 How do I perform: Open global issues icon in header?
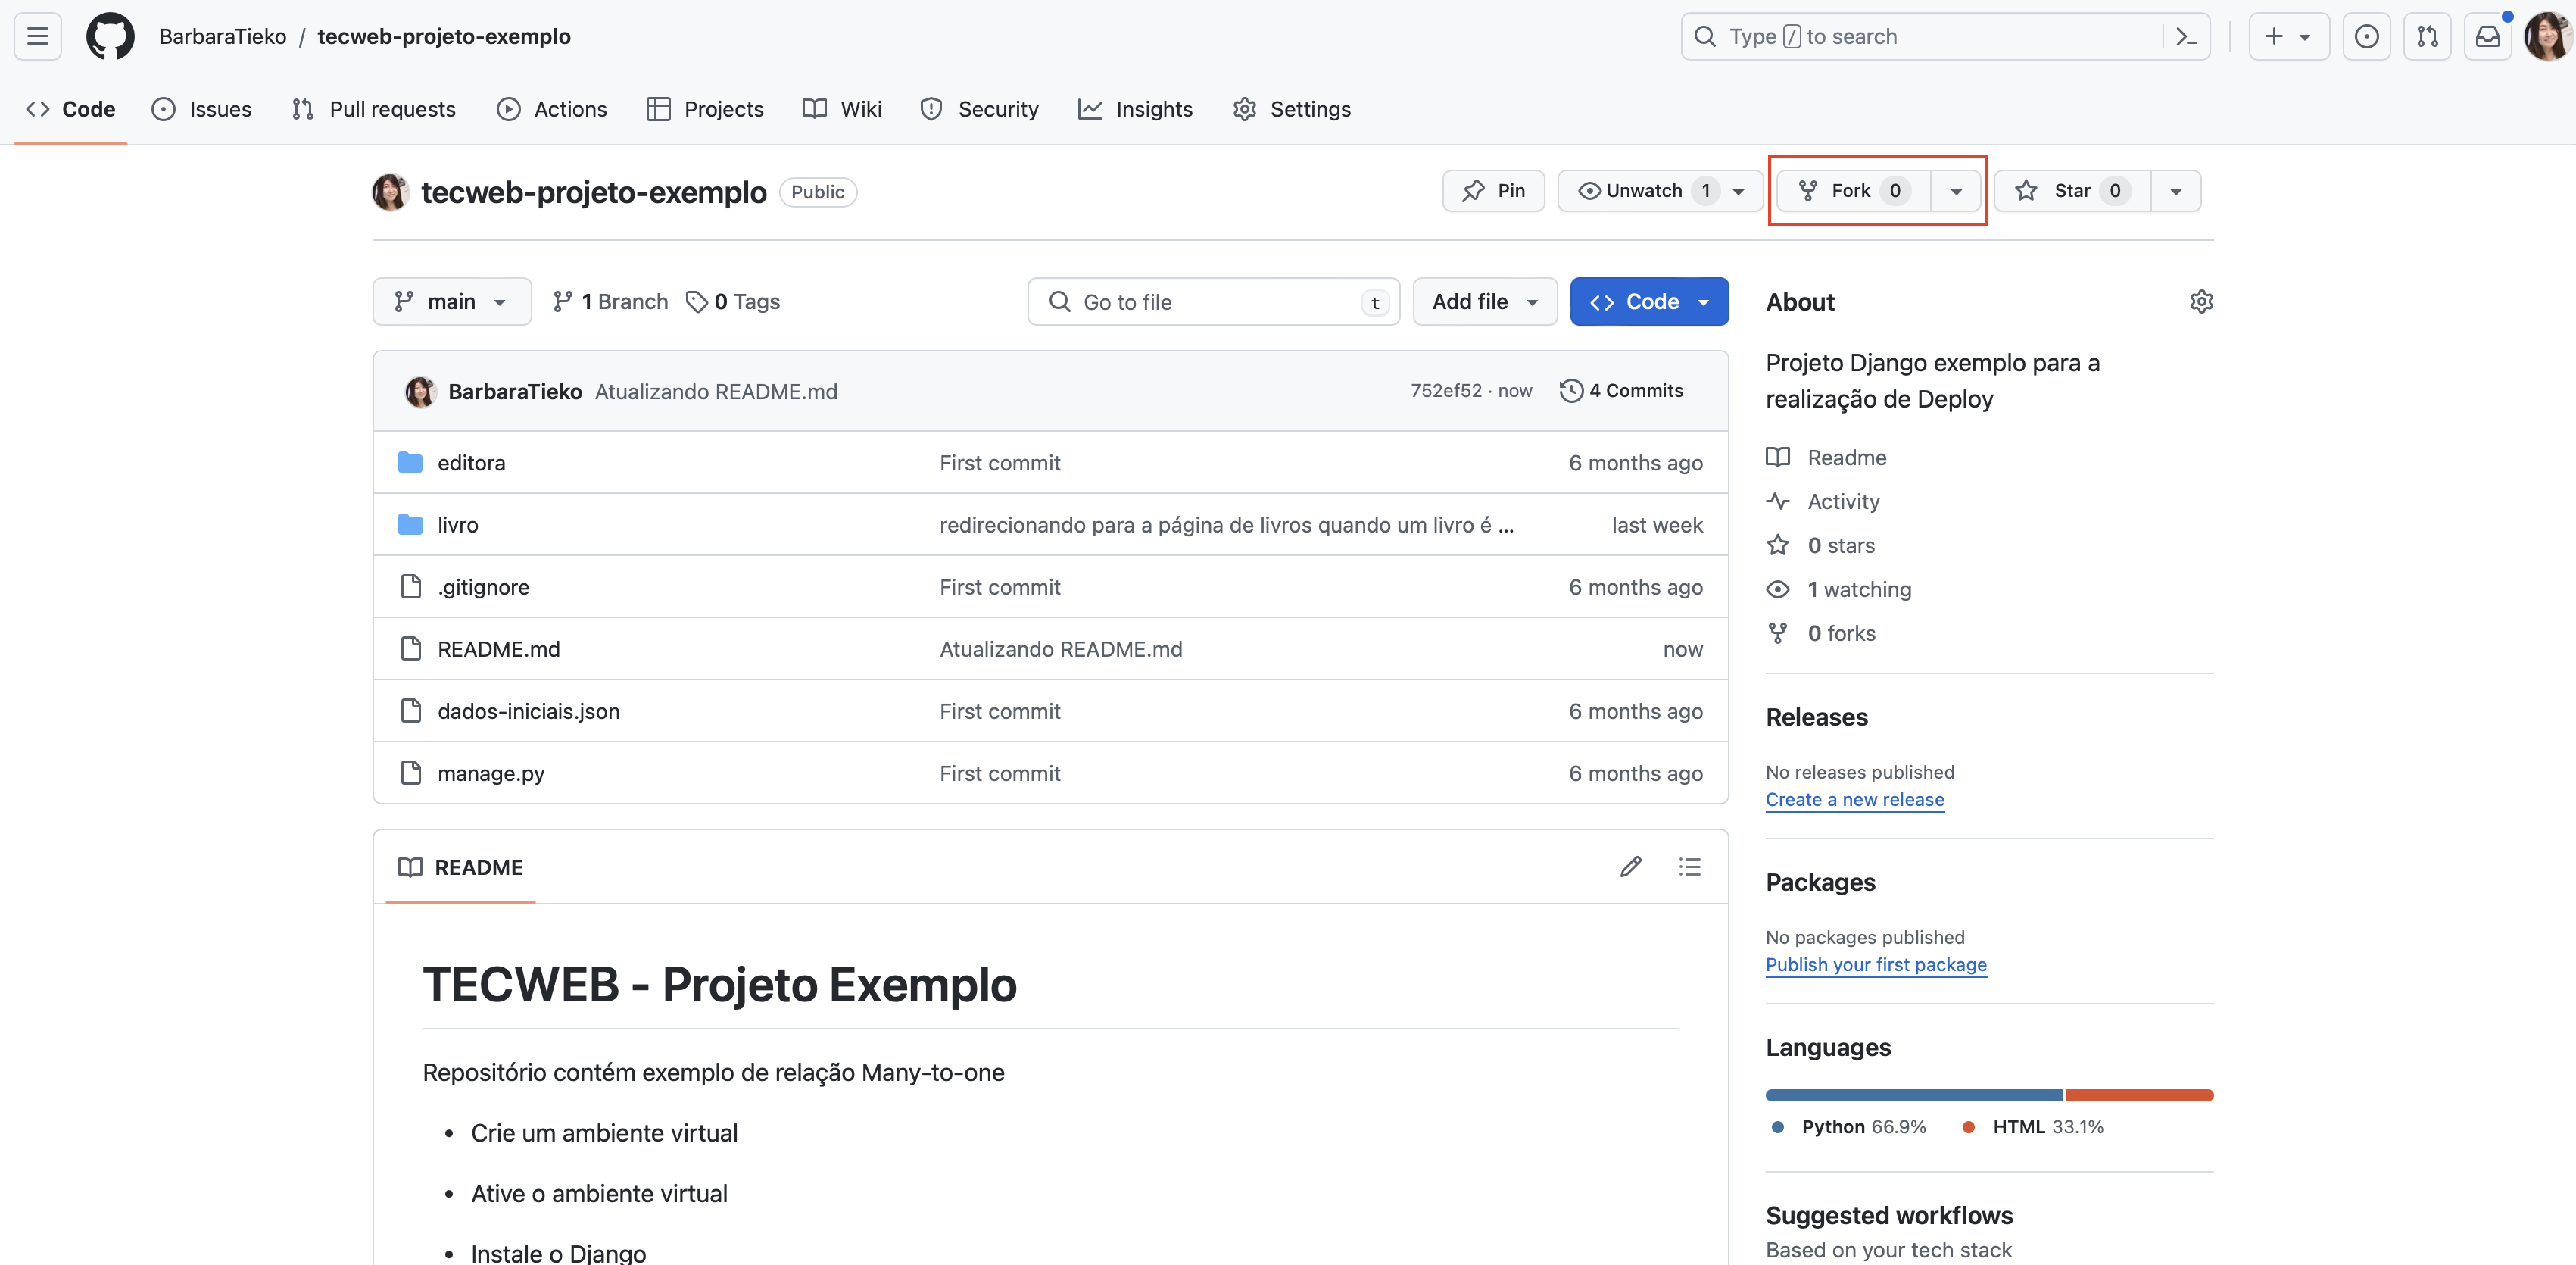point(2366,37)
